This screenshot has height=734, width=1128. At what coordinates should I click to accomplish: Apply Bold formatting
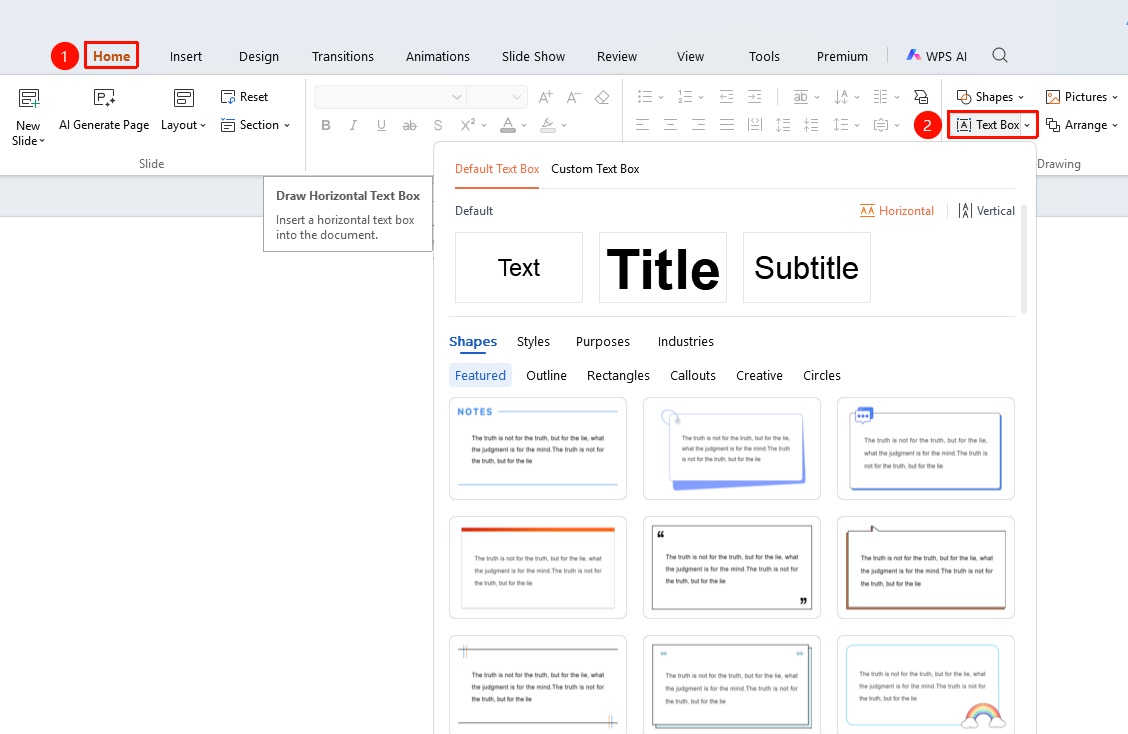[x=326, y=125]
